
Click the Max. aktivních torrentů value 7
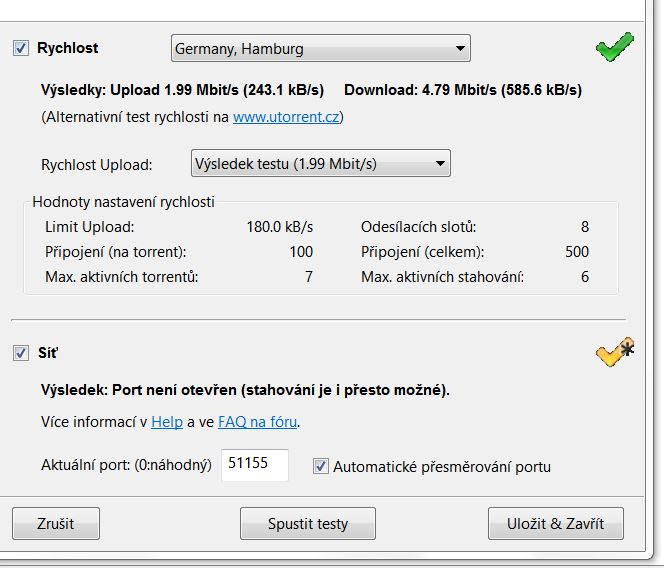308,277
